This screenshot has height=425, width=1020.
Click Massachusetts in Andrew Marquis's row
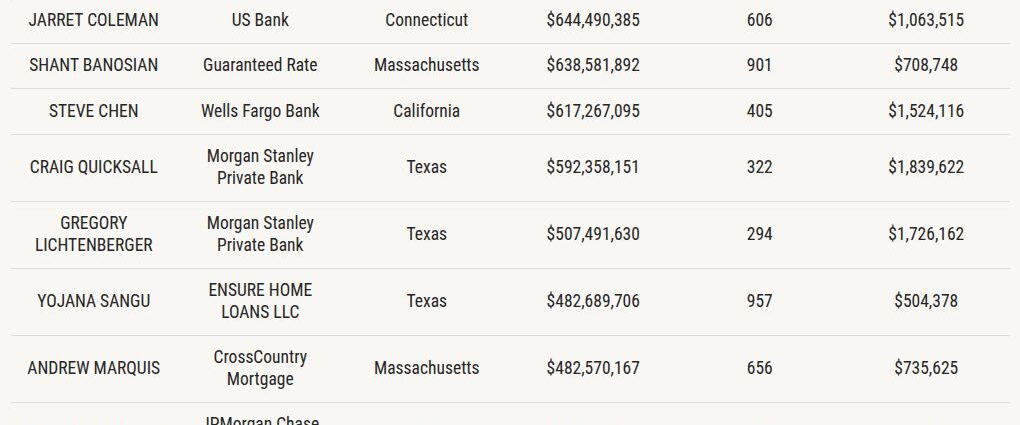(427, 368)
